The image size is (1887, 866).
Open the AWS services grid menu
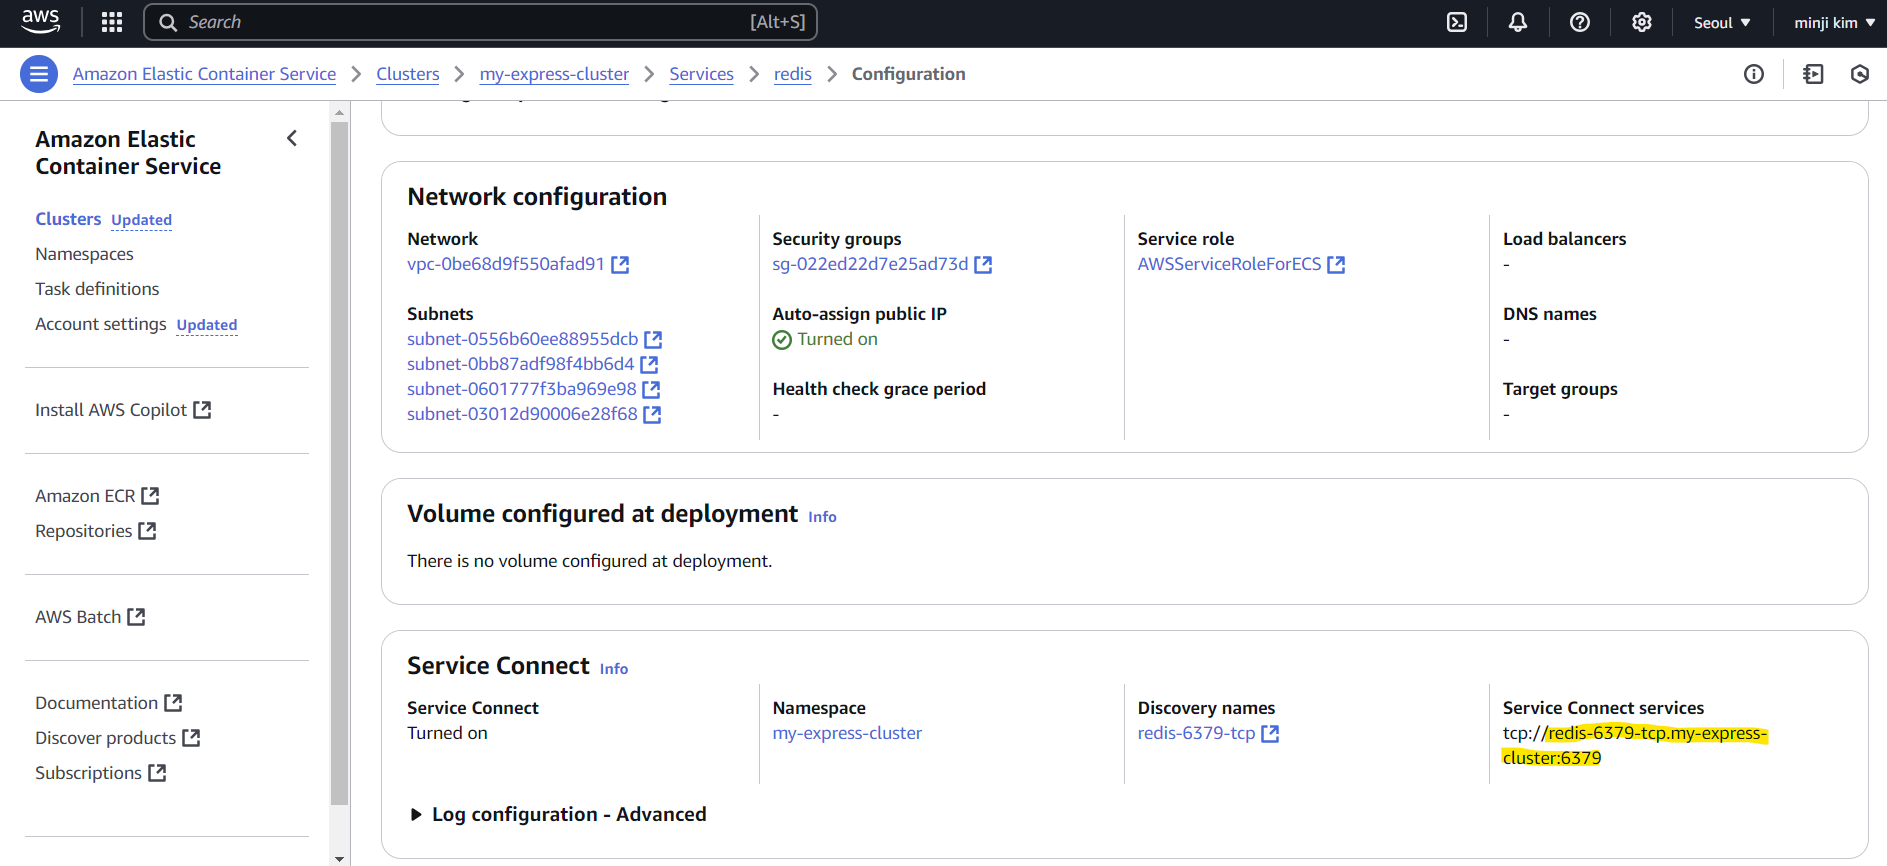112,22
